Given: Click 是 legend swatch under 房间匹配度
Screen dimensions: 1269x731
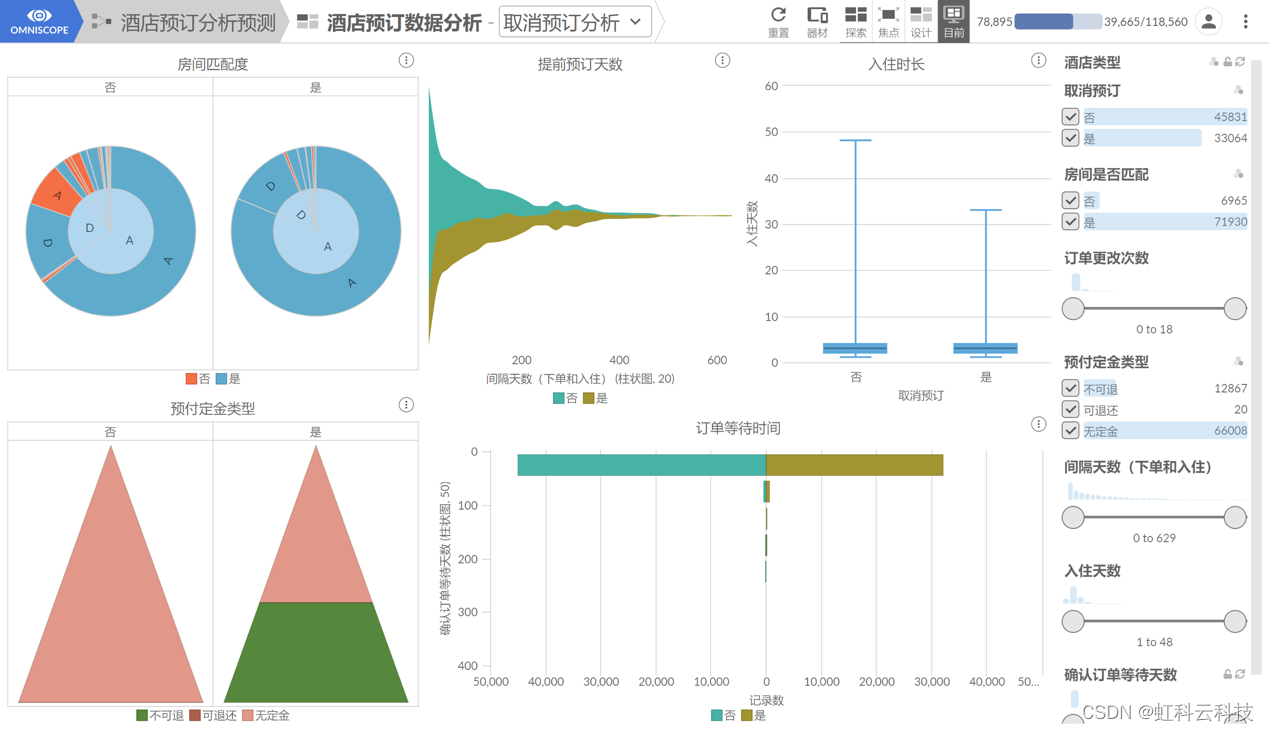Looking at the screenshot, I should (x=221, y=379).
